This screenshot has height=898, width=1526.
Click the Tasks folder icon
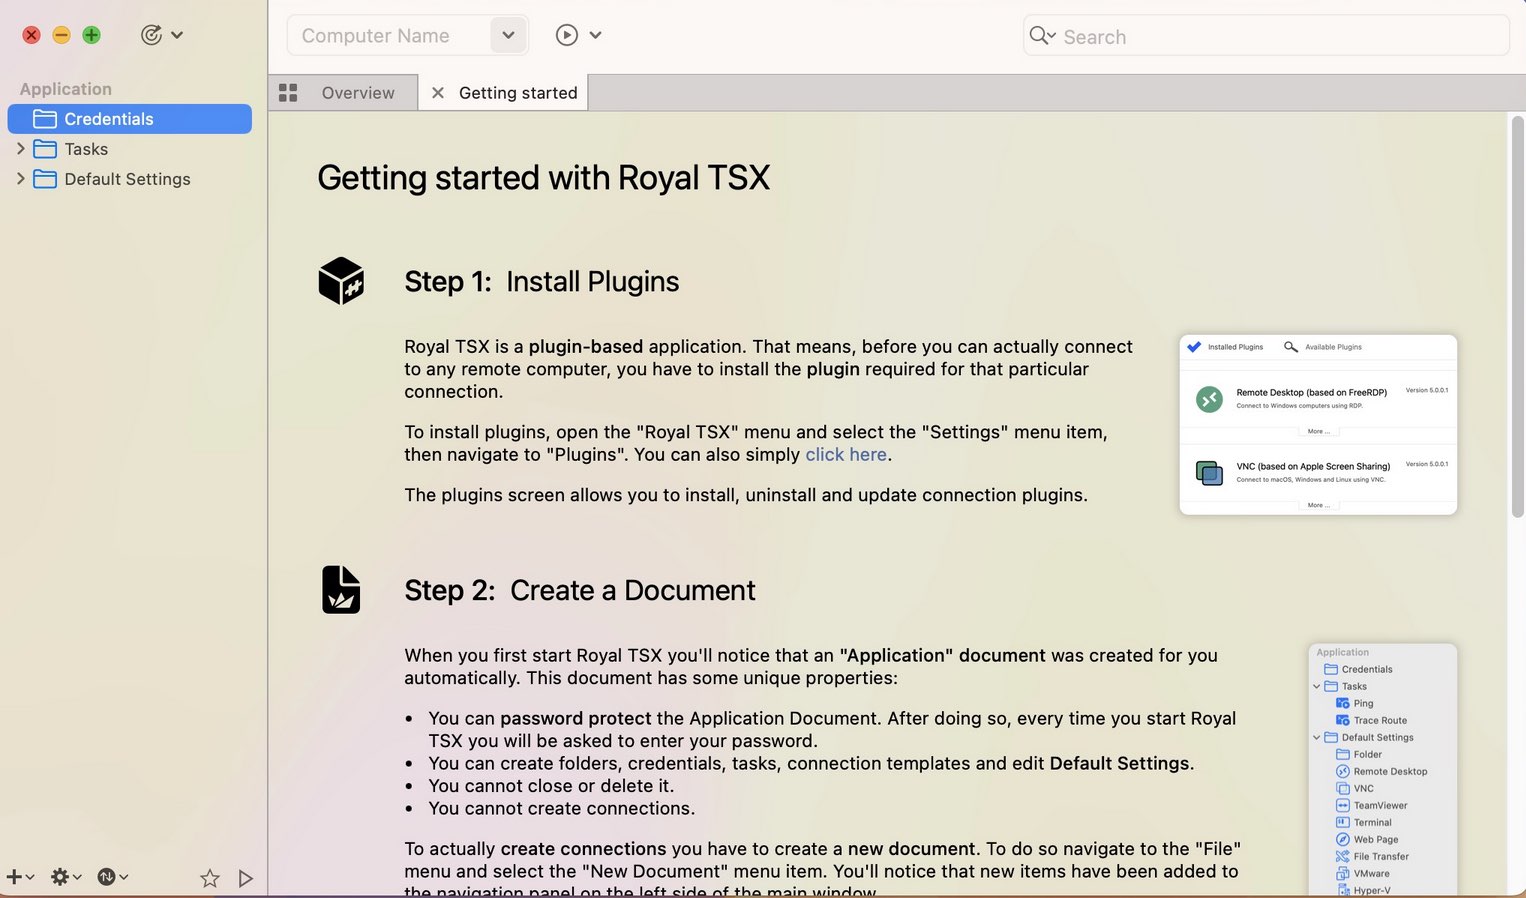(45, 149)
